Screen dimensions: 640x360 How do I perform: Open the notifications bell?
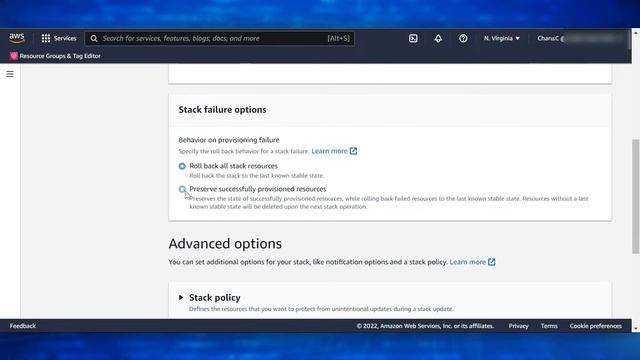click(x=438, y=38)
